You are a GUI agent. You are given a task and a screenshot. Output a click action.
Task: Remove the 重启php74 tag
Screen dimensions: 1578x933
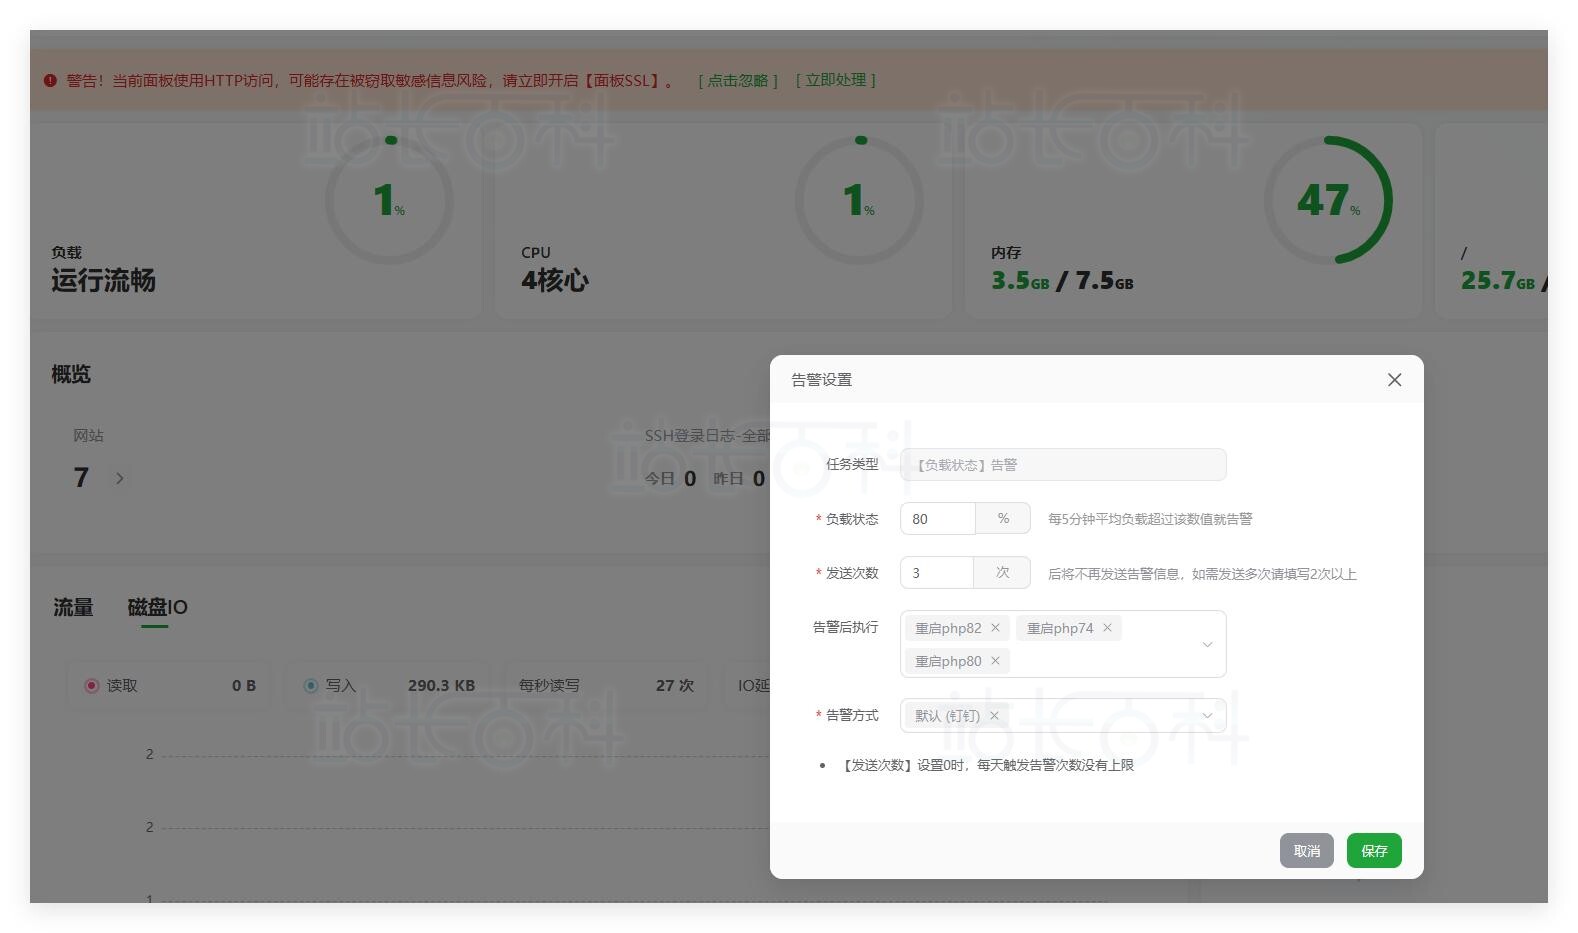(1107, 628)
